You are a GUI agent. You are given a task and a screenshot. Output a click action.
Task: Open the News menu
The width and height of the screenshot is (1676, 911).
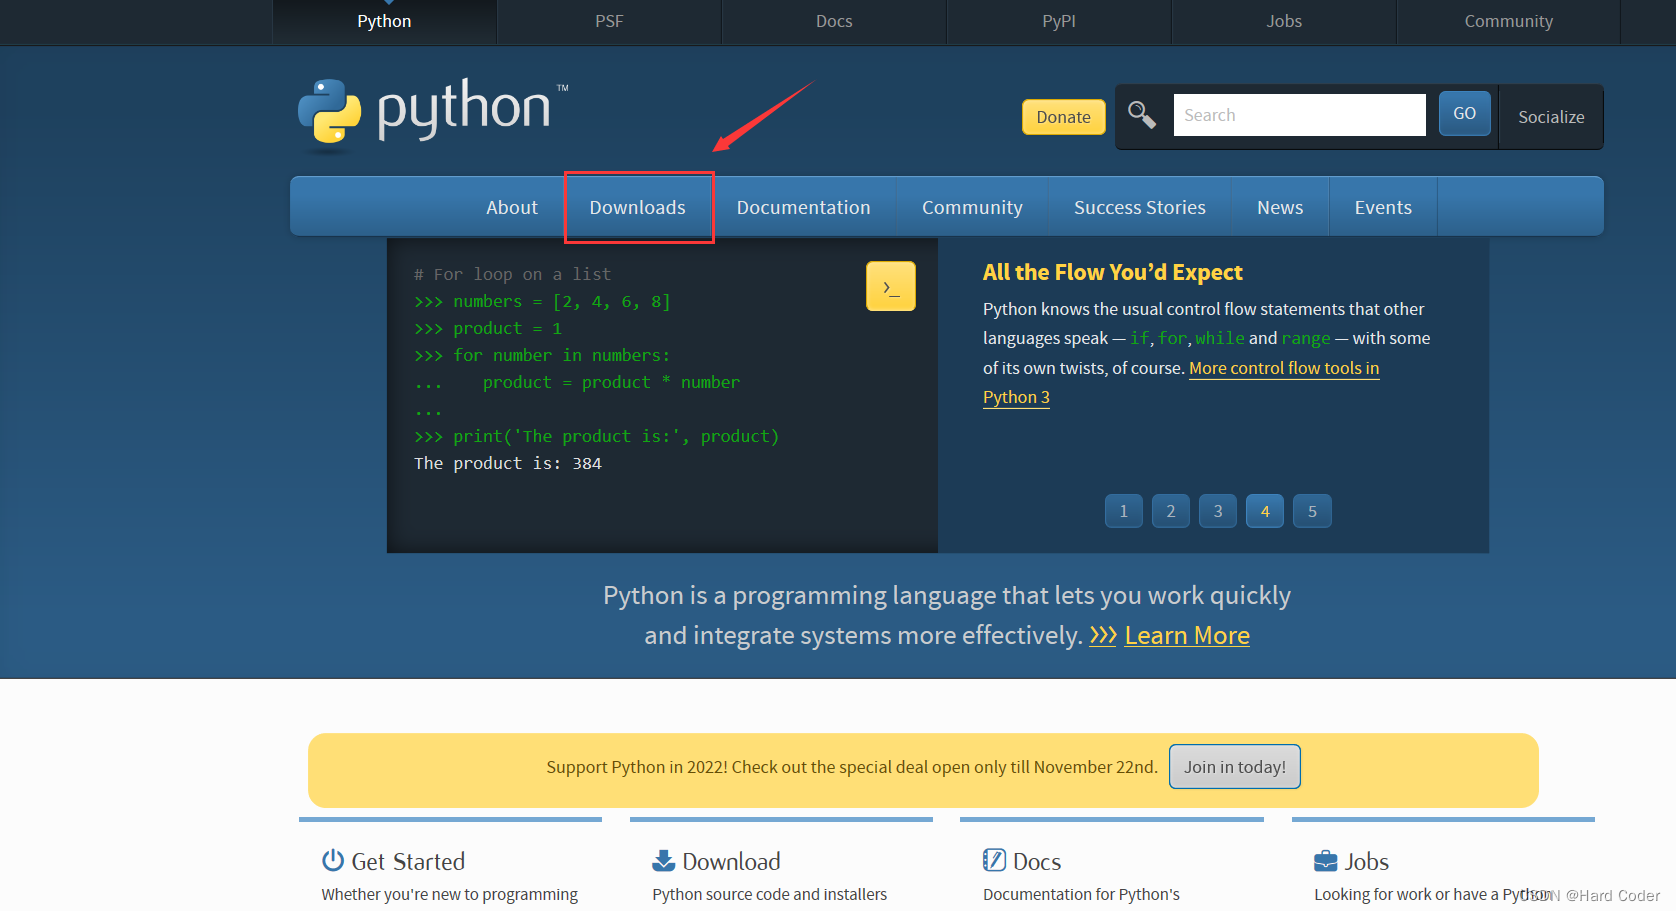click(x=1280, y=207)
